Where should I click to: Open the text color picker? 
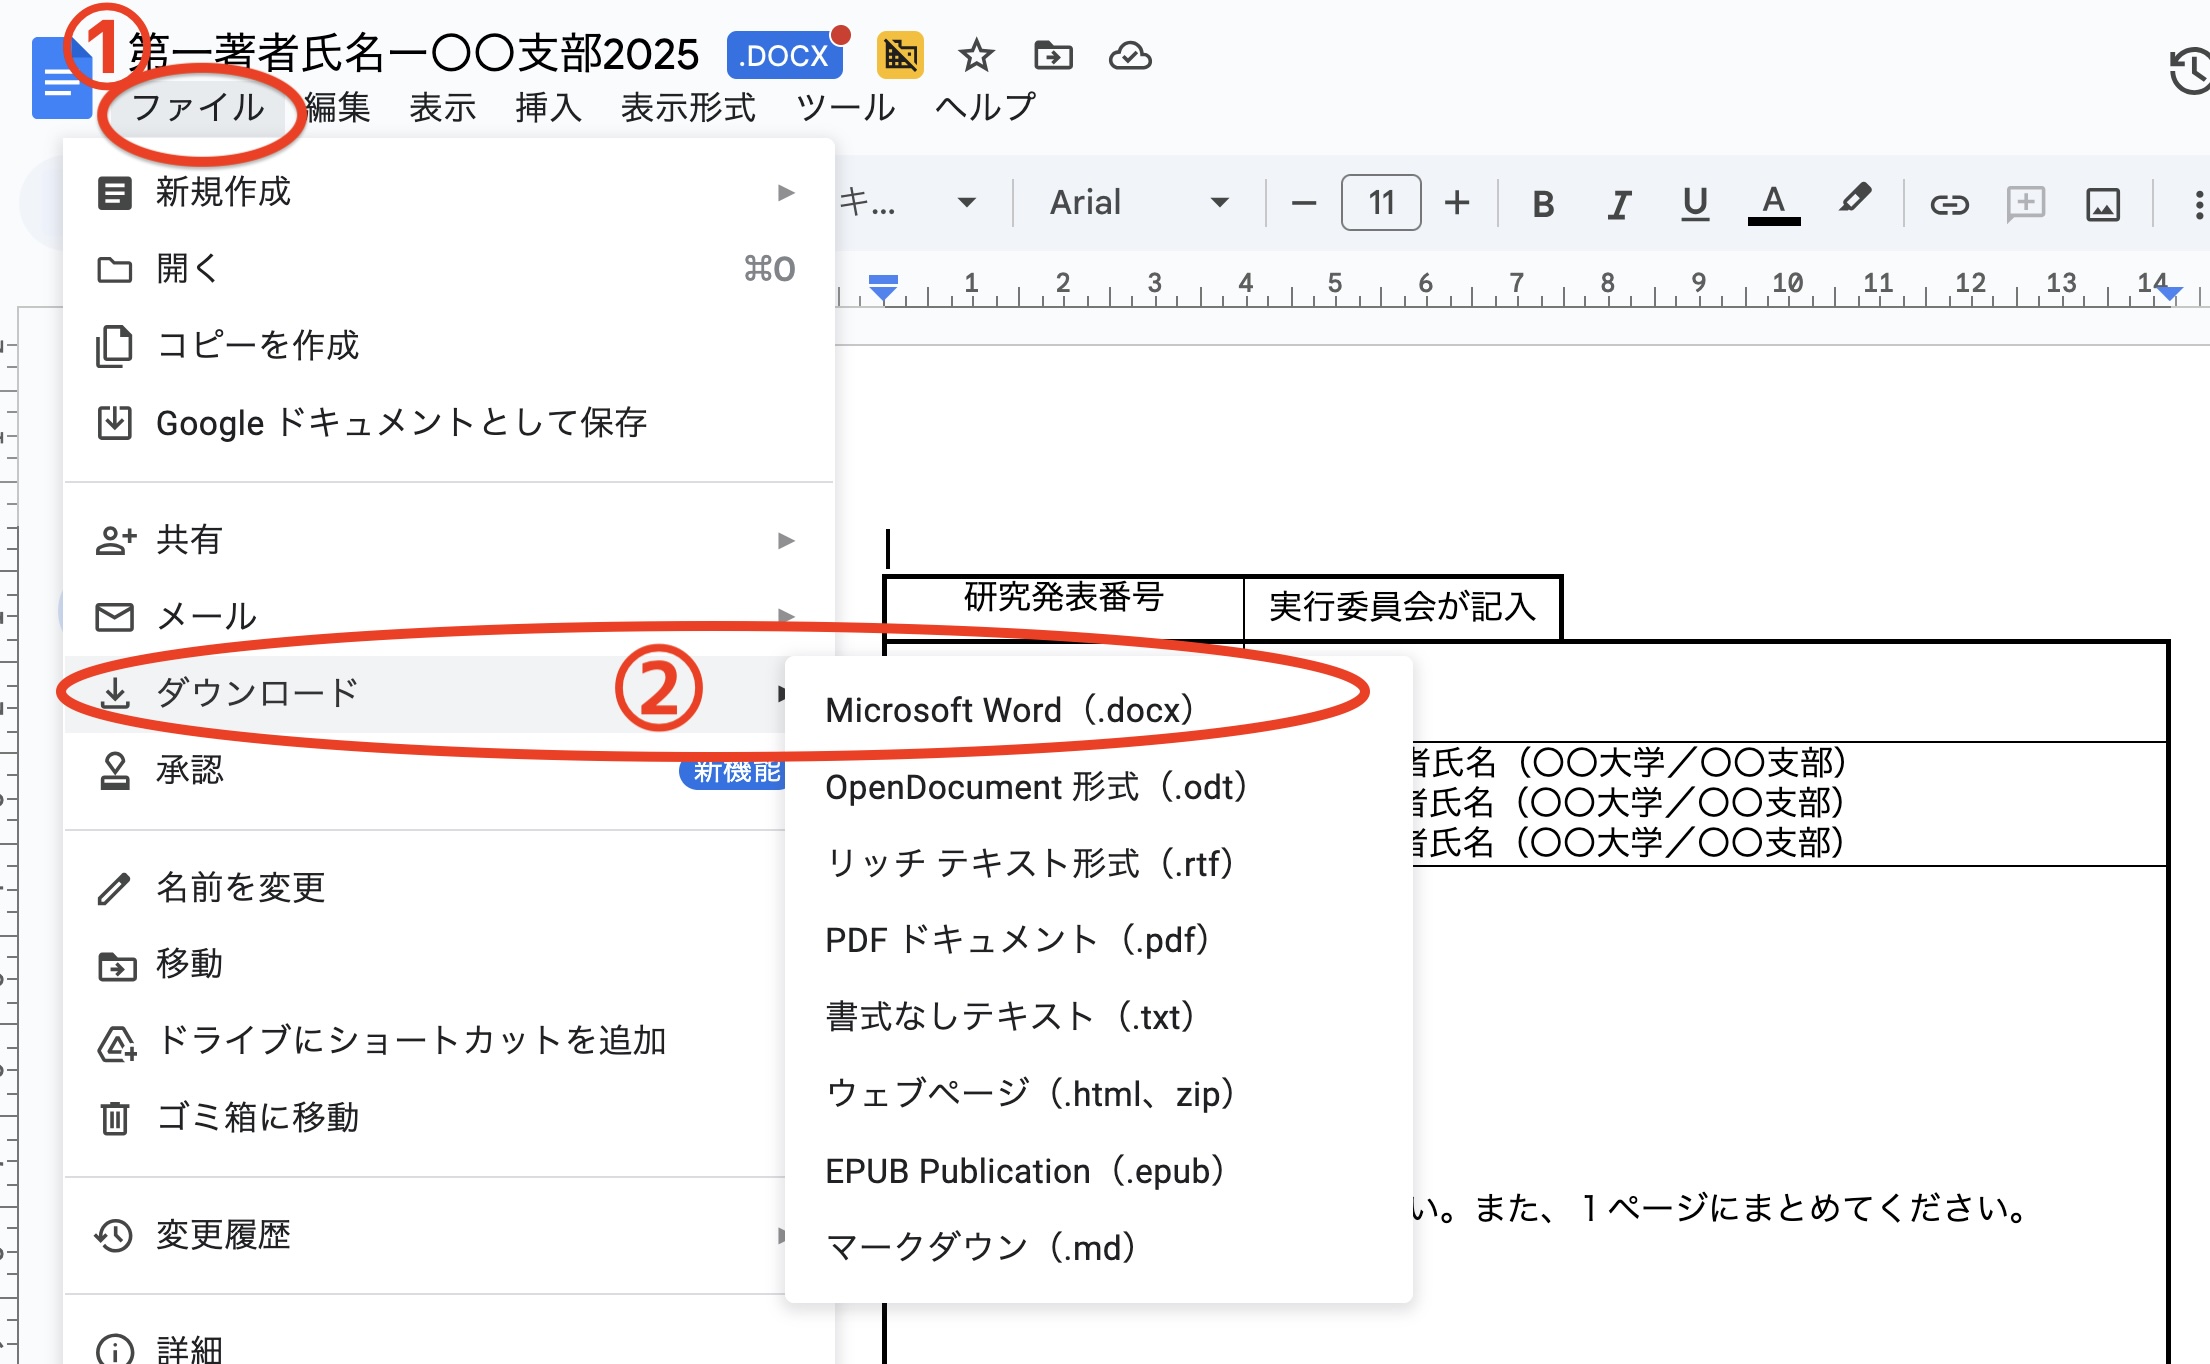(1773, 203)
